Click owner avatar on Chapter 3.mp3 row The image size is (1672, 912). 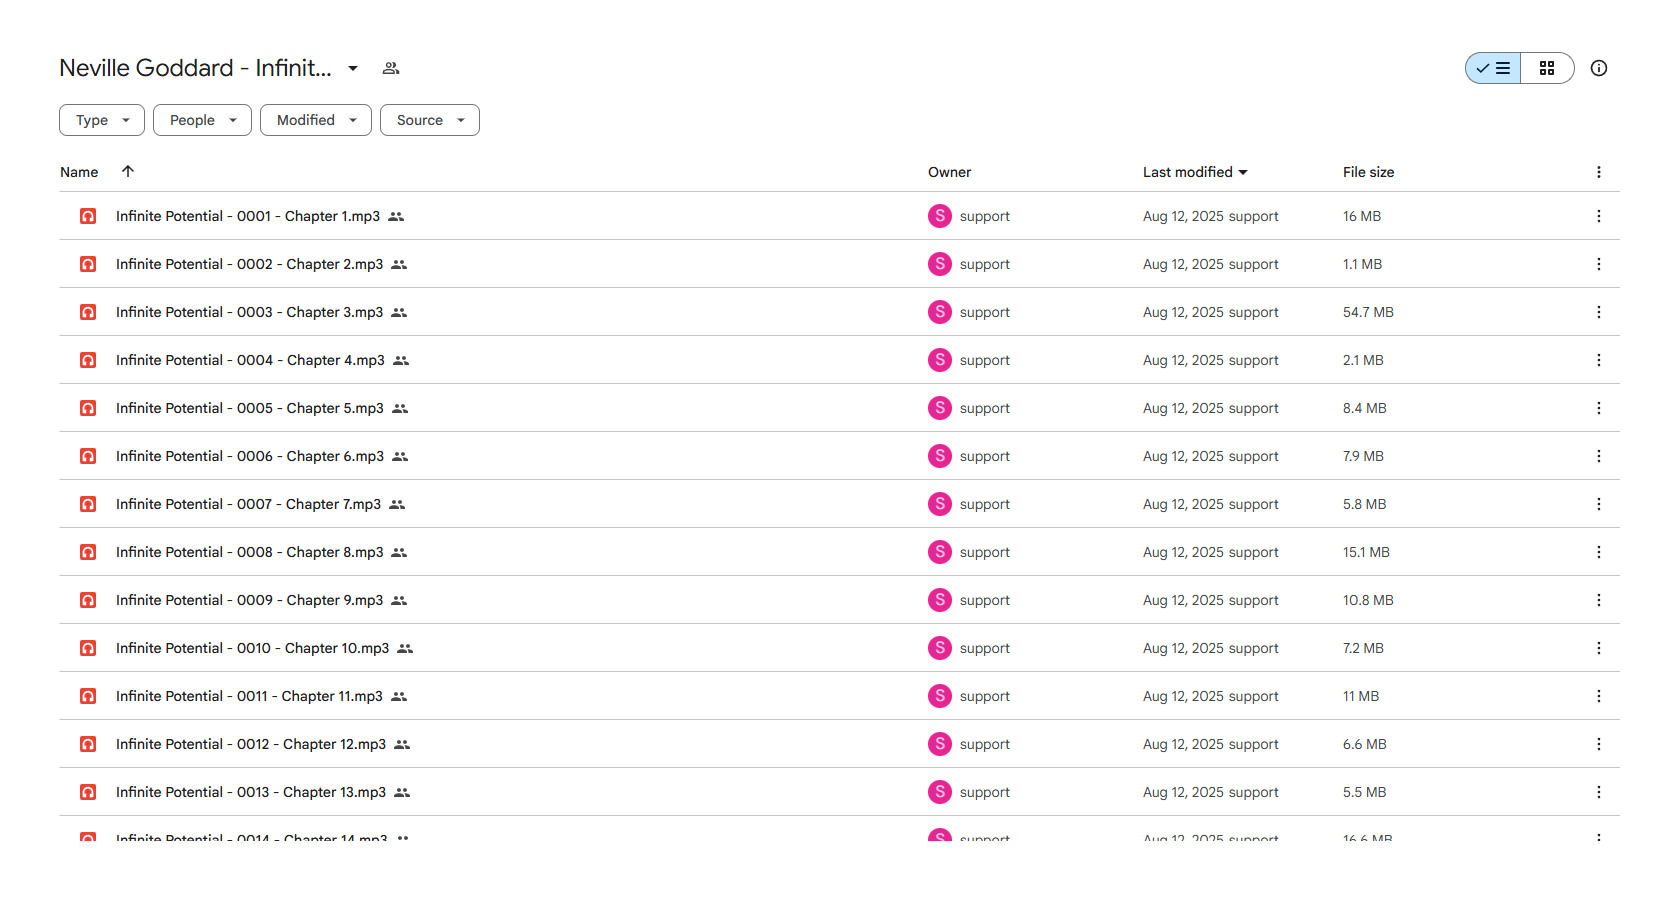coord(940,312)
